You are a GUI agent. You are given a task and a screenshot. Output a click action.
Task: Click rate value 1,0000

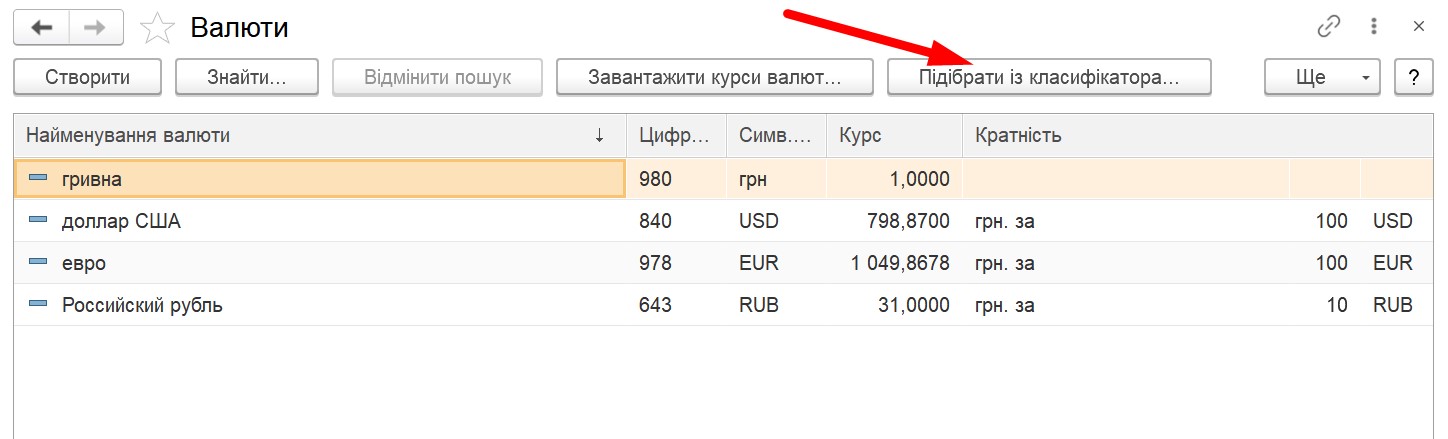(920, 180)
